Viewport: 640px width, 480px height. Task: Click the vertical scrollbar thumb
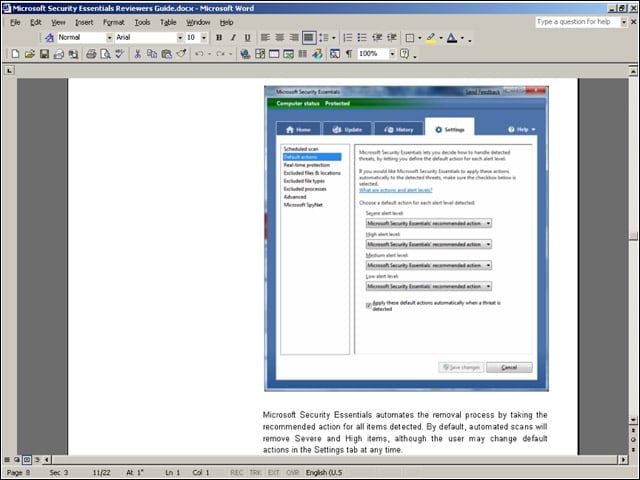pos(633,236)
